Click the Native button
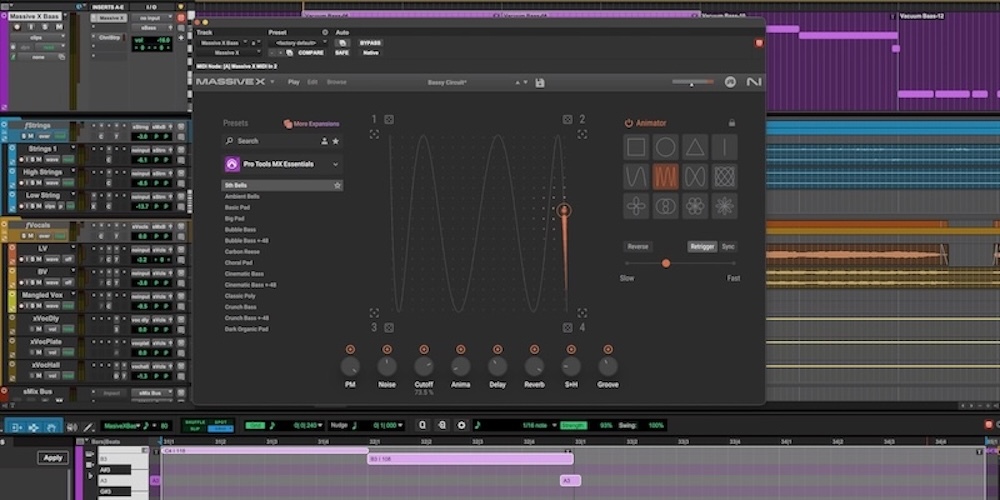Image resolution: width=1000 pixels, height=500 pixels. coord(371,53)
